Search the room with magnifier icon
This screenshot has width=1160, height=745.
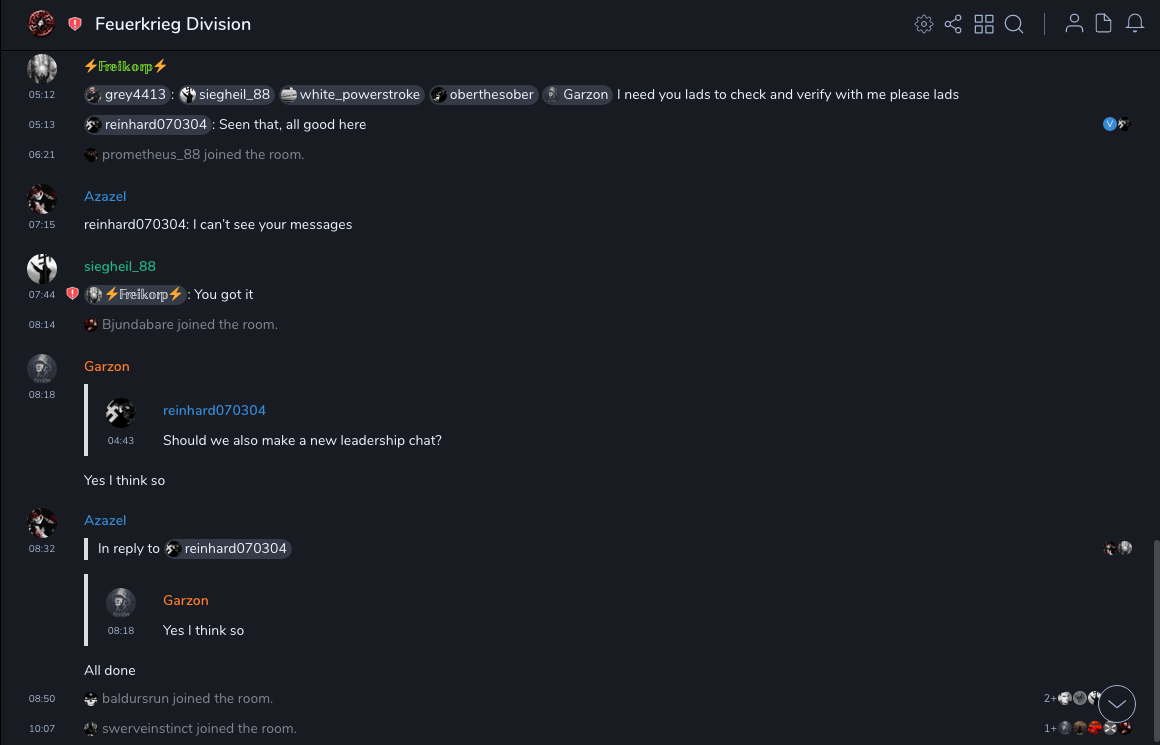coord(1014,24)
